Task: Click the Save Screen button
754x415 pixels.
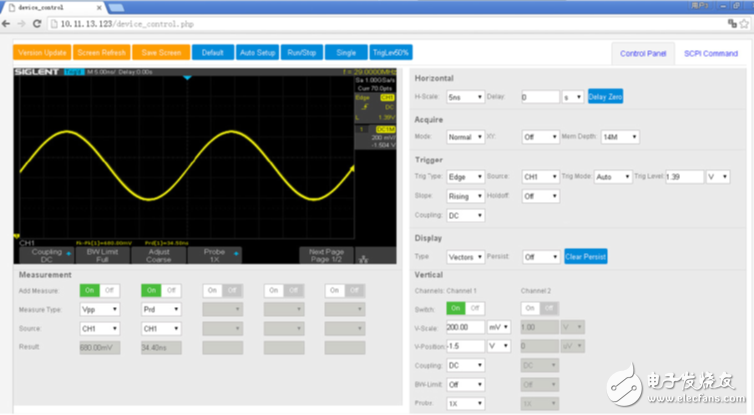Action: click(161, 52)
